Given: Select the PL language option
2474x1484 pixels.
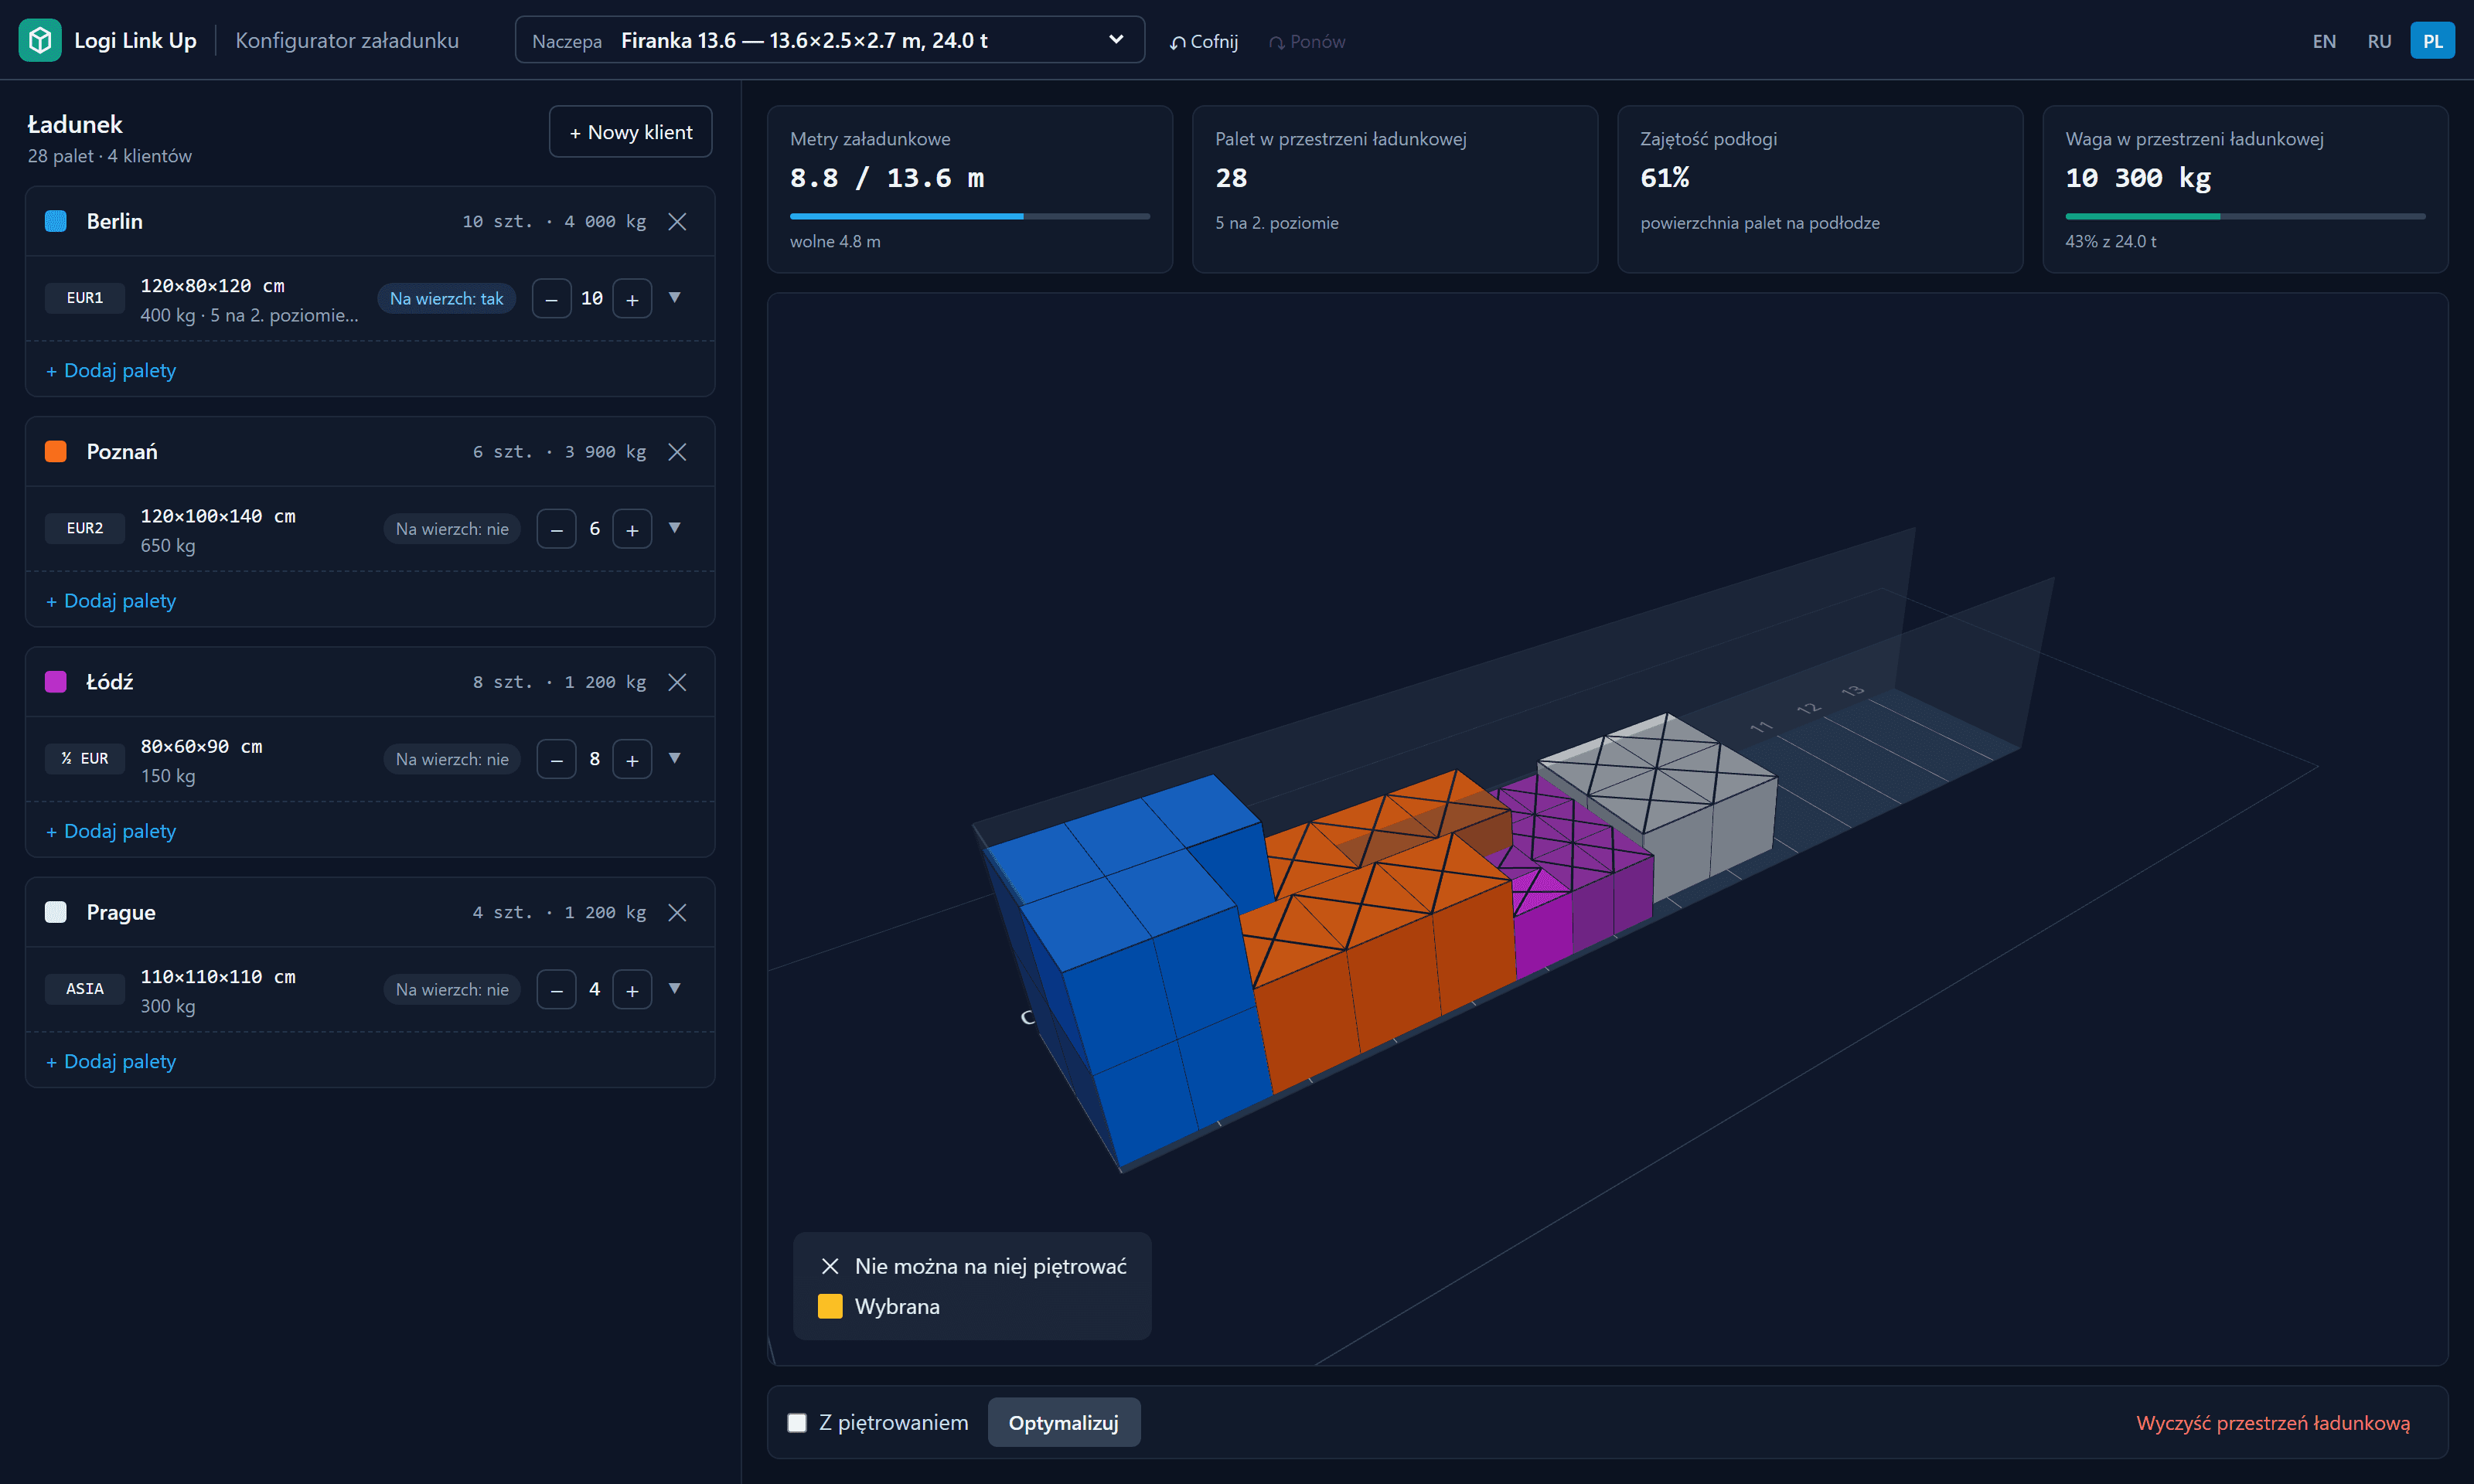Looking at the screenshot, I should [2432, 41].
